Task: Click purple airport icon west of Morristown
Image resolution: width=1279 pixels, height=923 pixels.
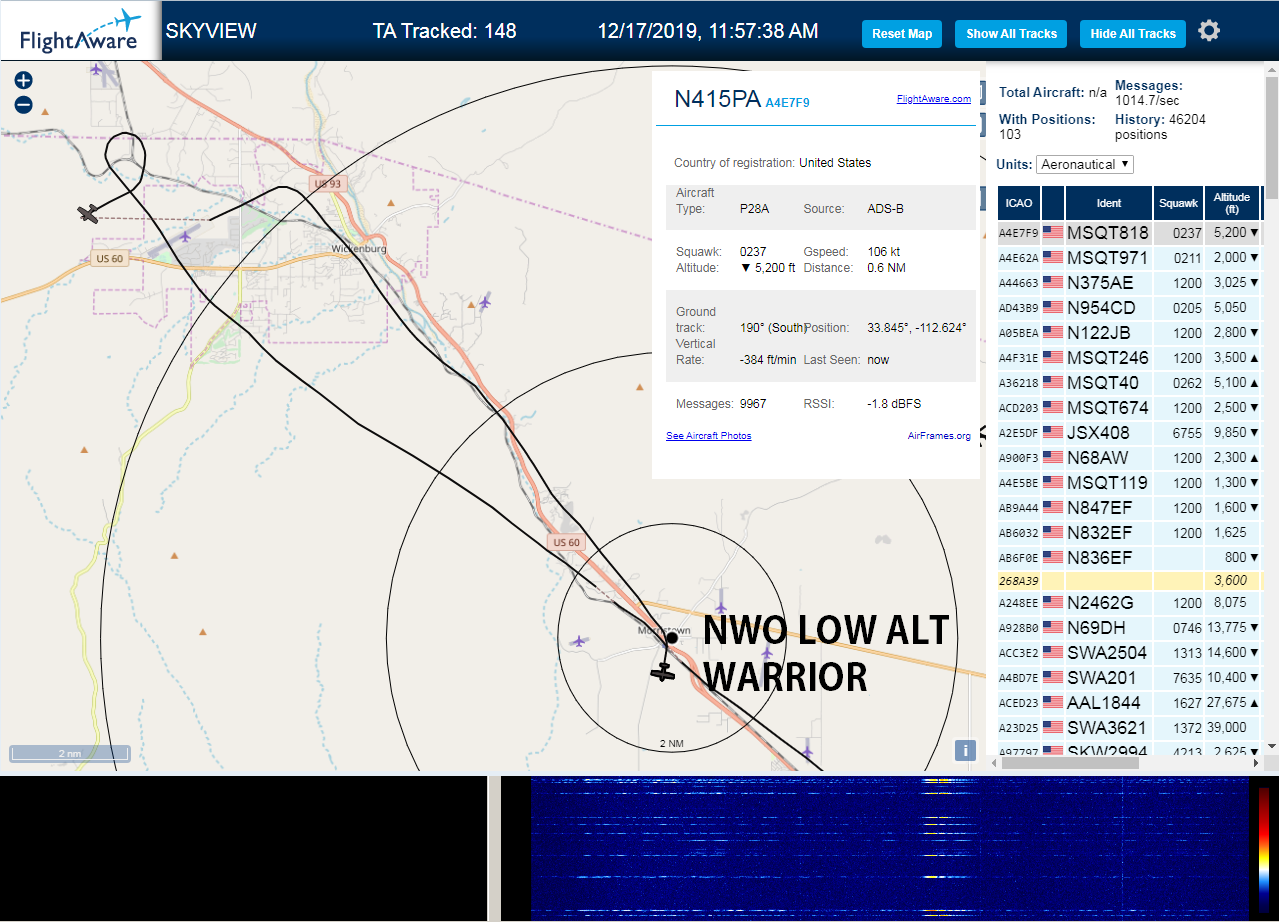Action: point(578,641)
